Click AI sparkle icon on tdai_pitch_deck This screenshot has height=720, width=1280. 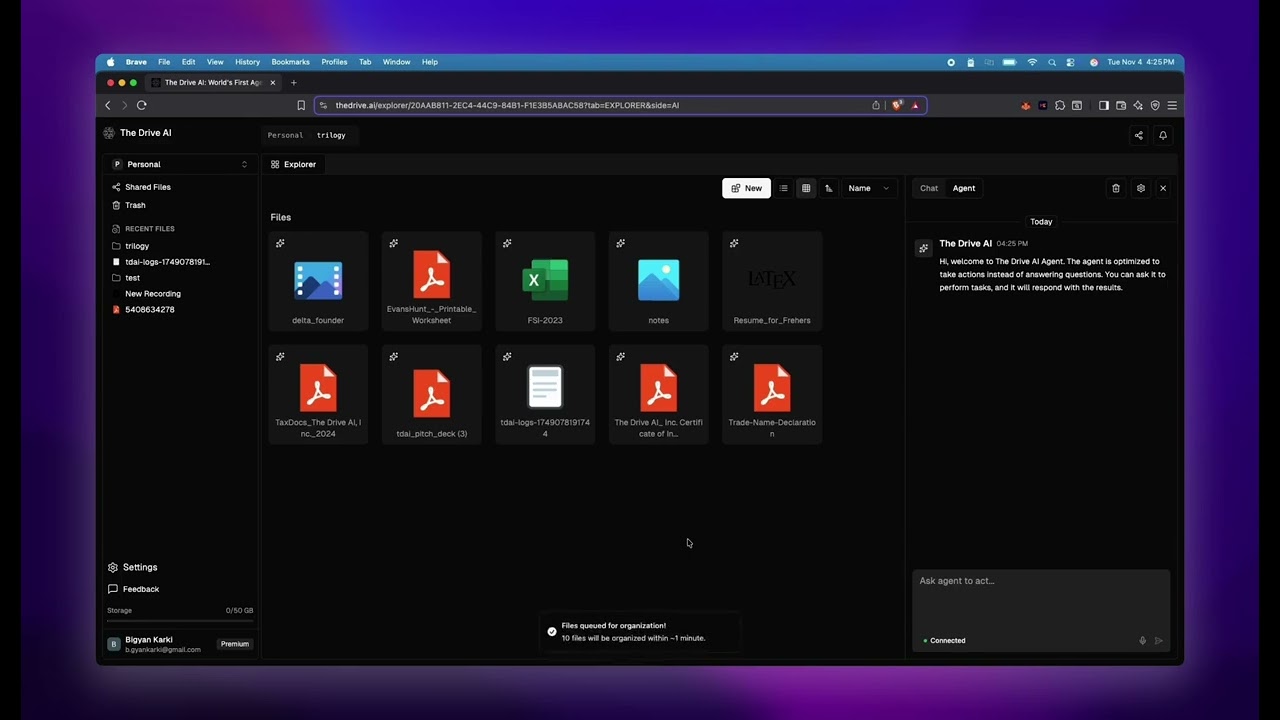[394, 356]
